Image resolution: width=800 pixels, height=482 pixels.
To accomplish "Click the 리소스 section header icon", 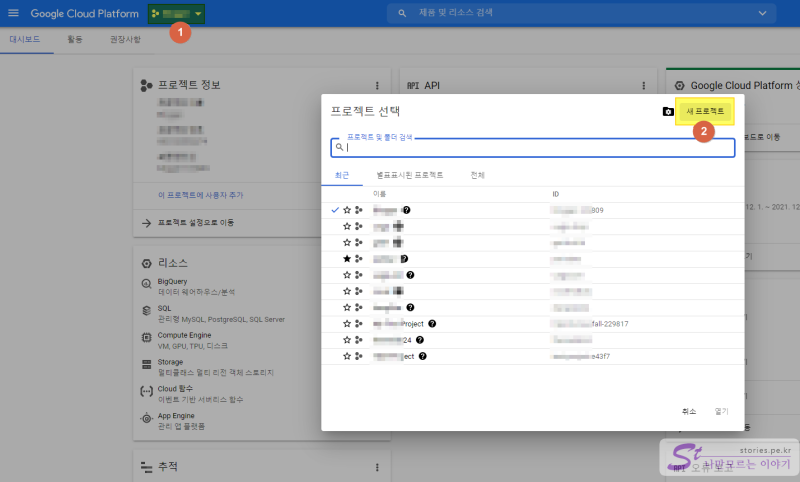I will tap(146, 263).
